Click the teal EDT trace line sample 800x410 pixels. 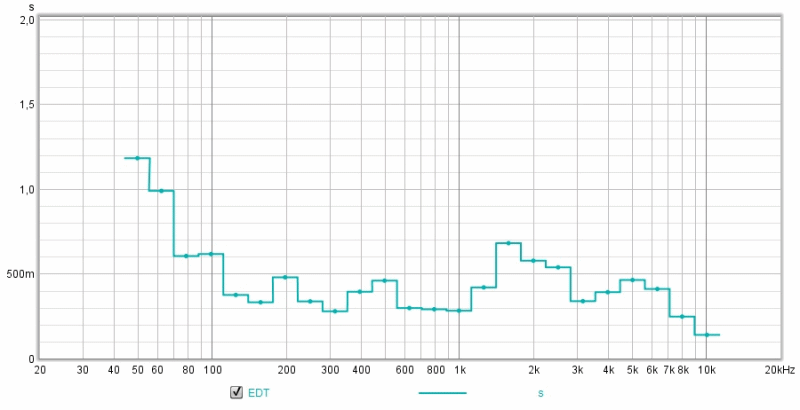(x=442, y=393)
